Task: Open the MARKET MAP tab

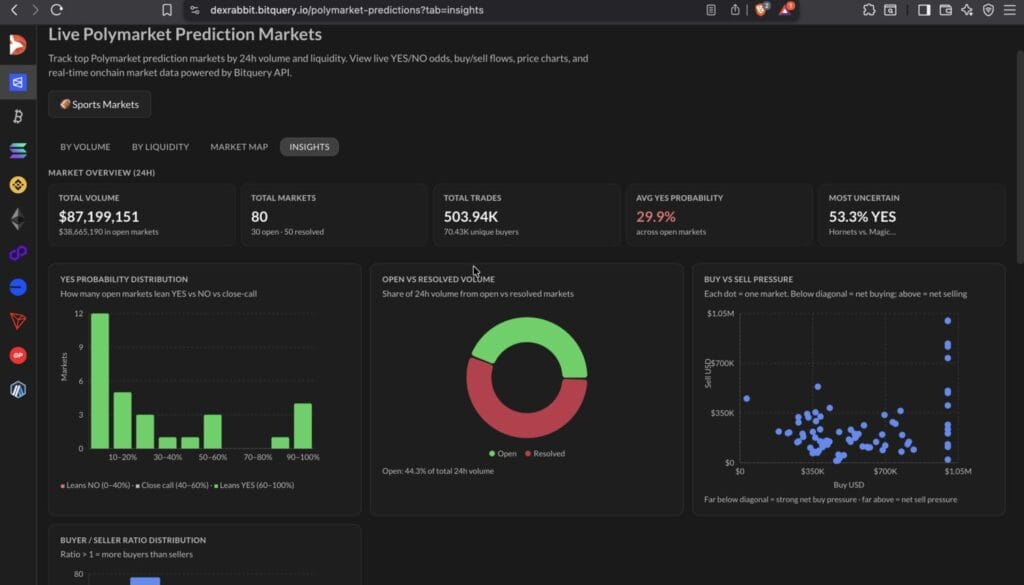Action: tap(239, 146)
